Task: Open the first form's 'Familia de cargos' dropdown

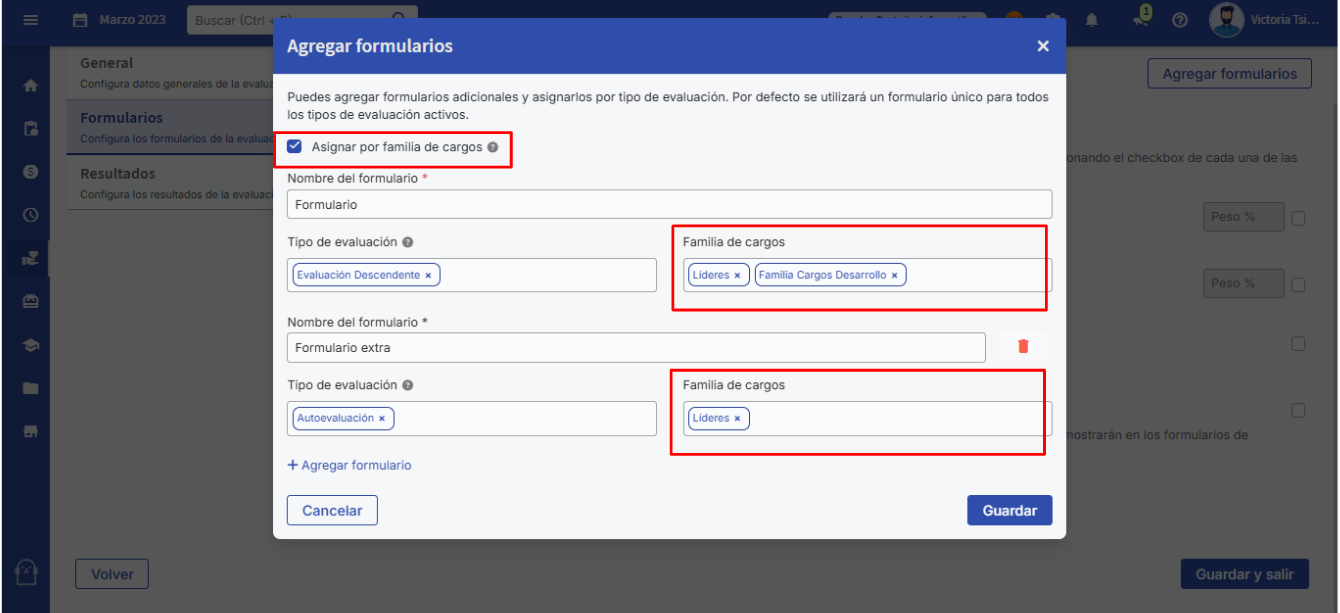Action: coord(975,275)
